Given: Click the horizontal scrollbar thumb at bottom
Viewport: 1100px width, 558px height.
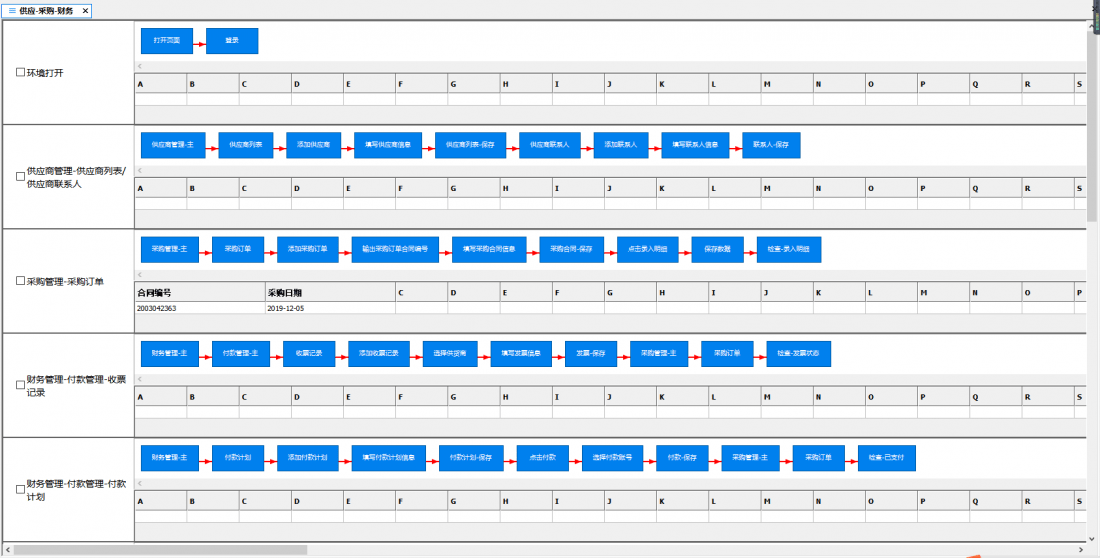Looking at the screenshot, I should (160, 550).
